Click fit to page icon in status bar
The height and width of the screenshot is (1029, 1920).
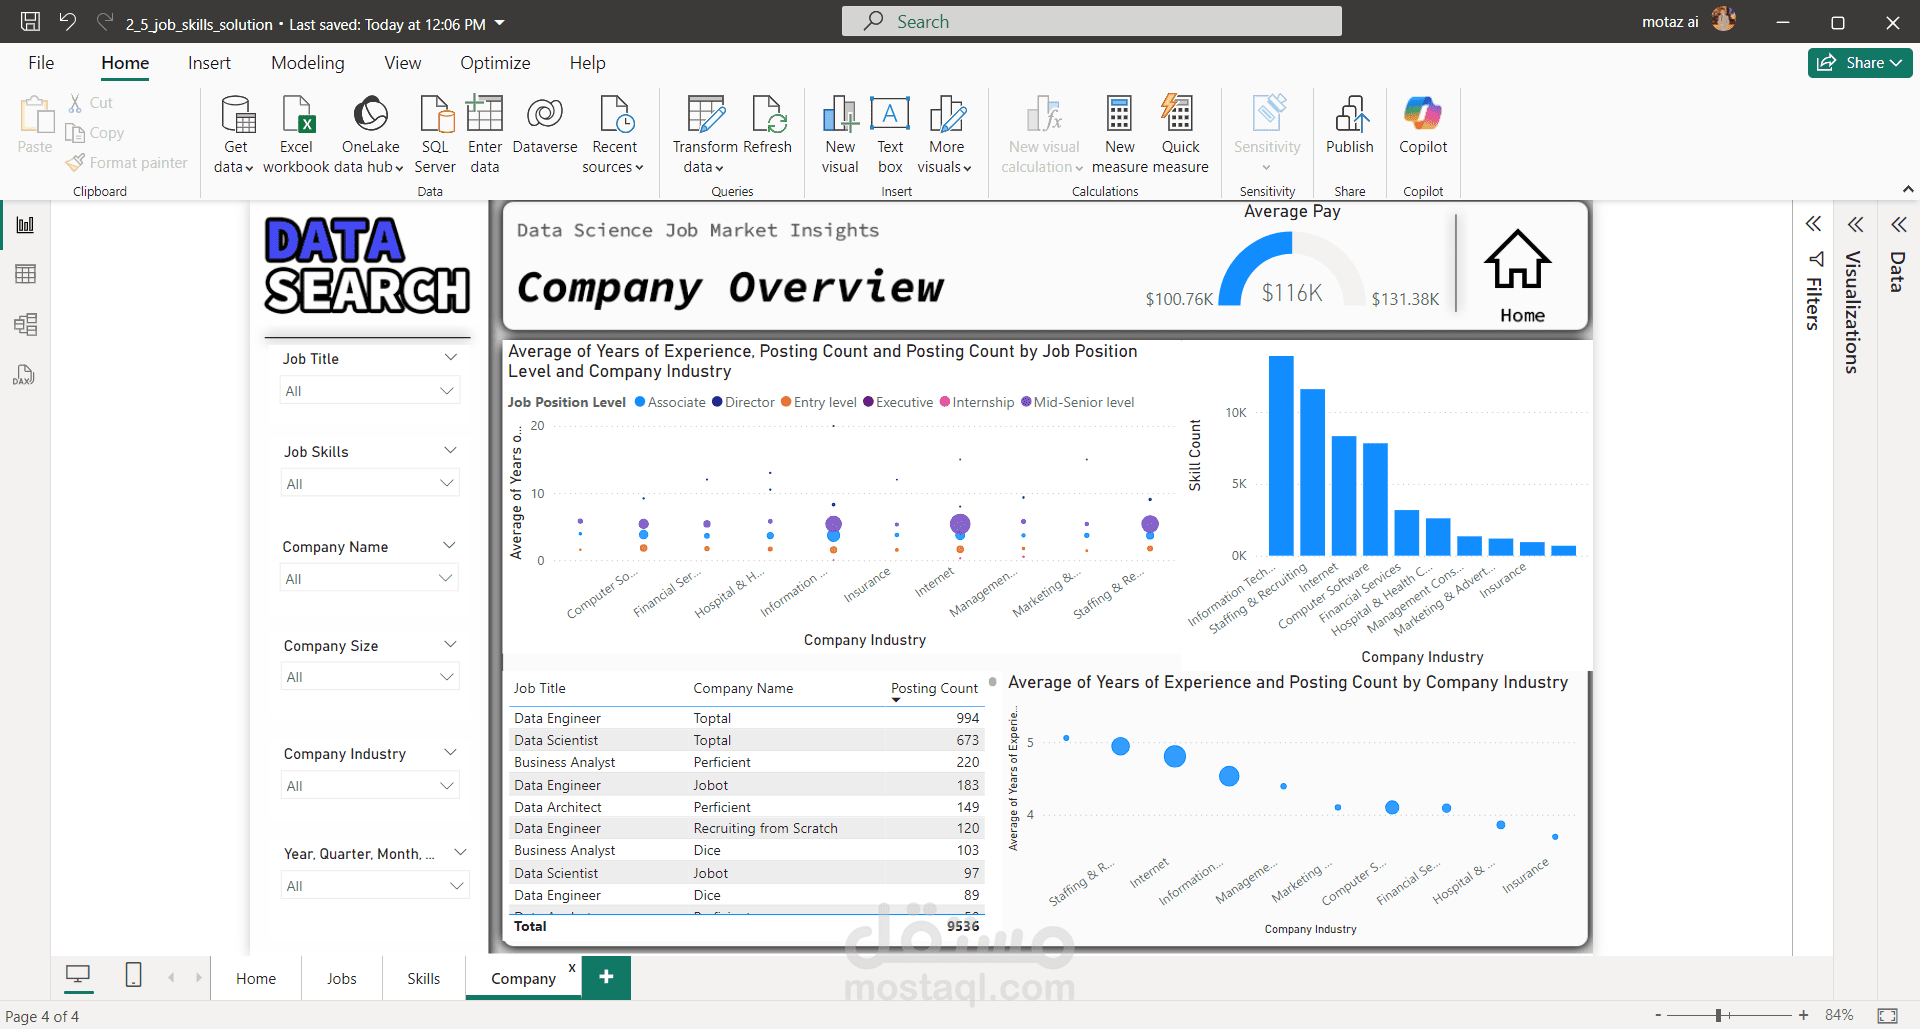(x=1887, y=1015)
